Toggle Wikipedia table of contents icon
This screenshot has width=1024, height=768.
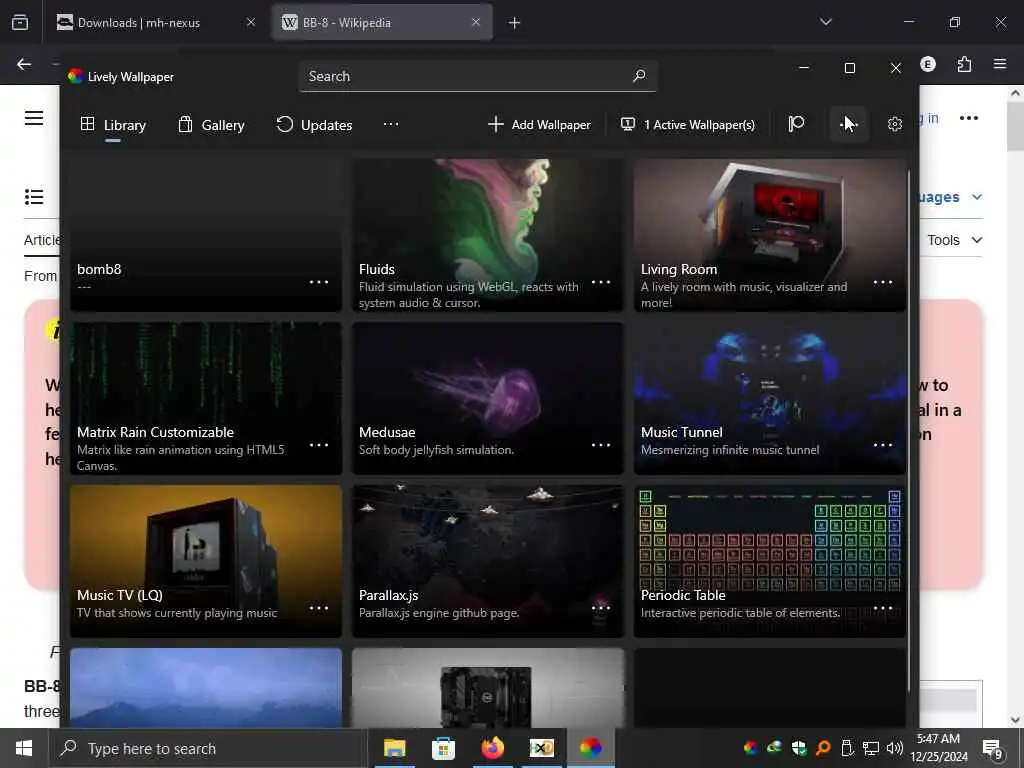pos(34,197)
